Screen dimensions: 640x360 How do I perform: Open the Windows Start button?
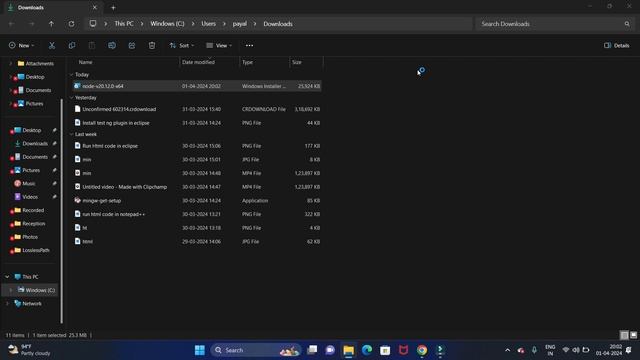click(200, 350)
